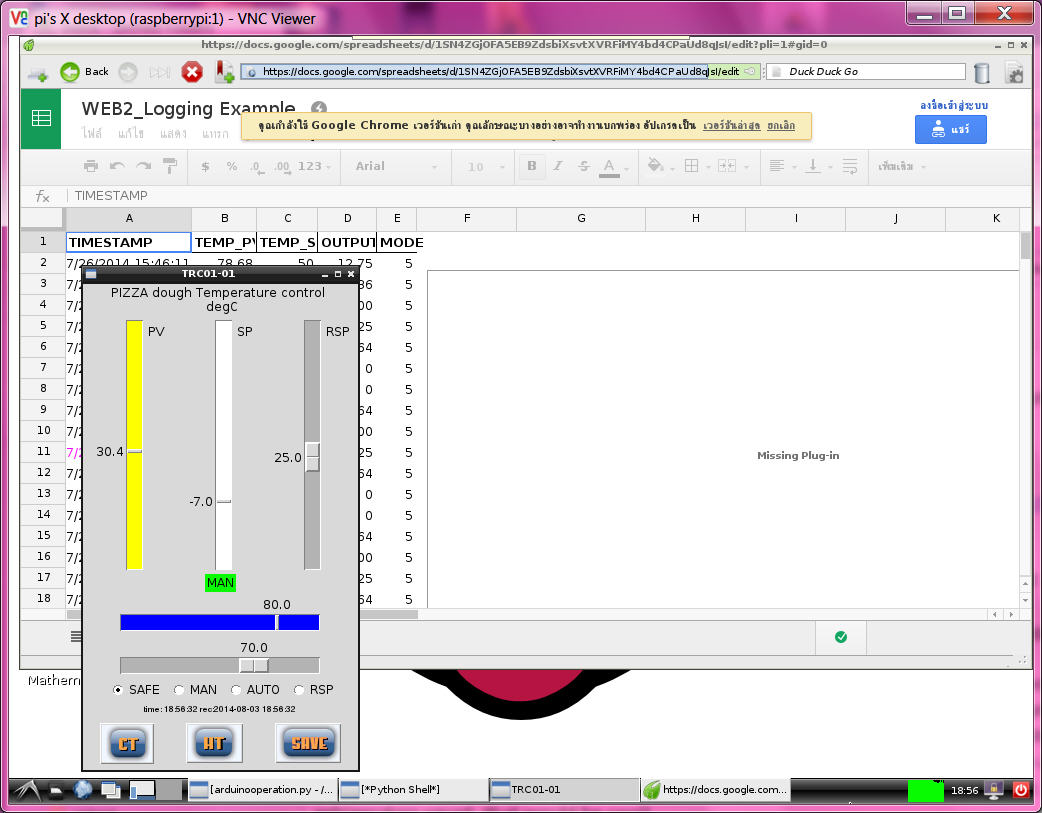Expand the font size 10 dropdown
This screenshot has width=1042, height=813.
pyautogui.click(x=486, y=167)
